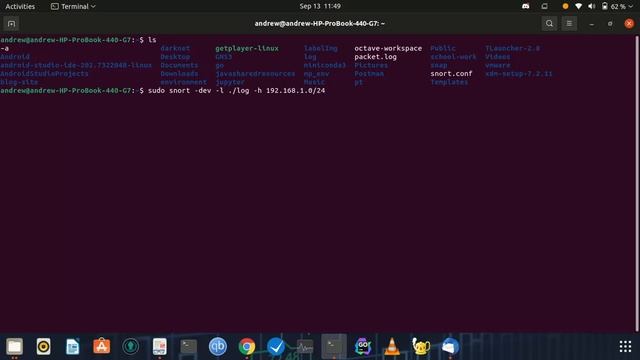Click the window tray indicator icon
This screenshot has height=360, width=640.
pyautogui.click(x=544, y=6)
